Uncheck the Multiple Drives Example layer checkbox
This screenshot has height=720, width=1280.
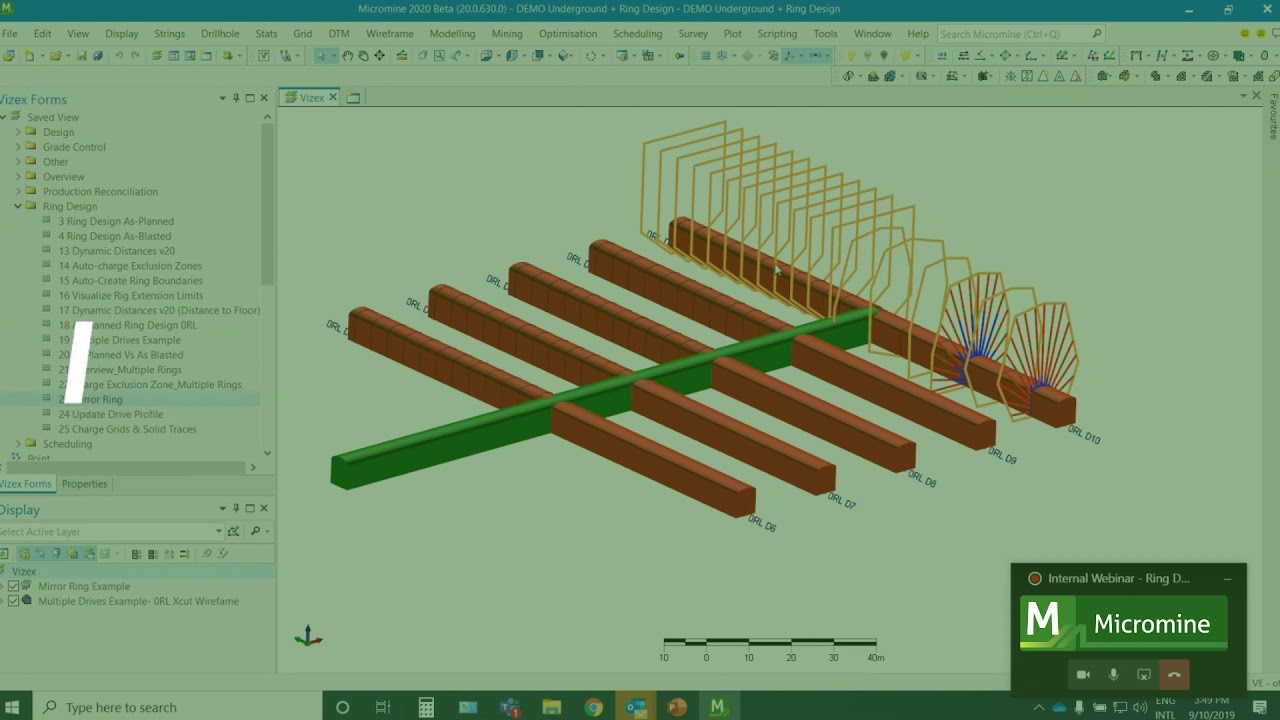click(13, 601)
